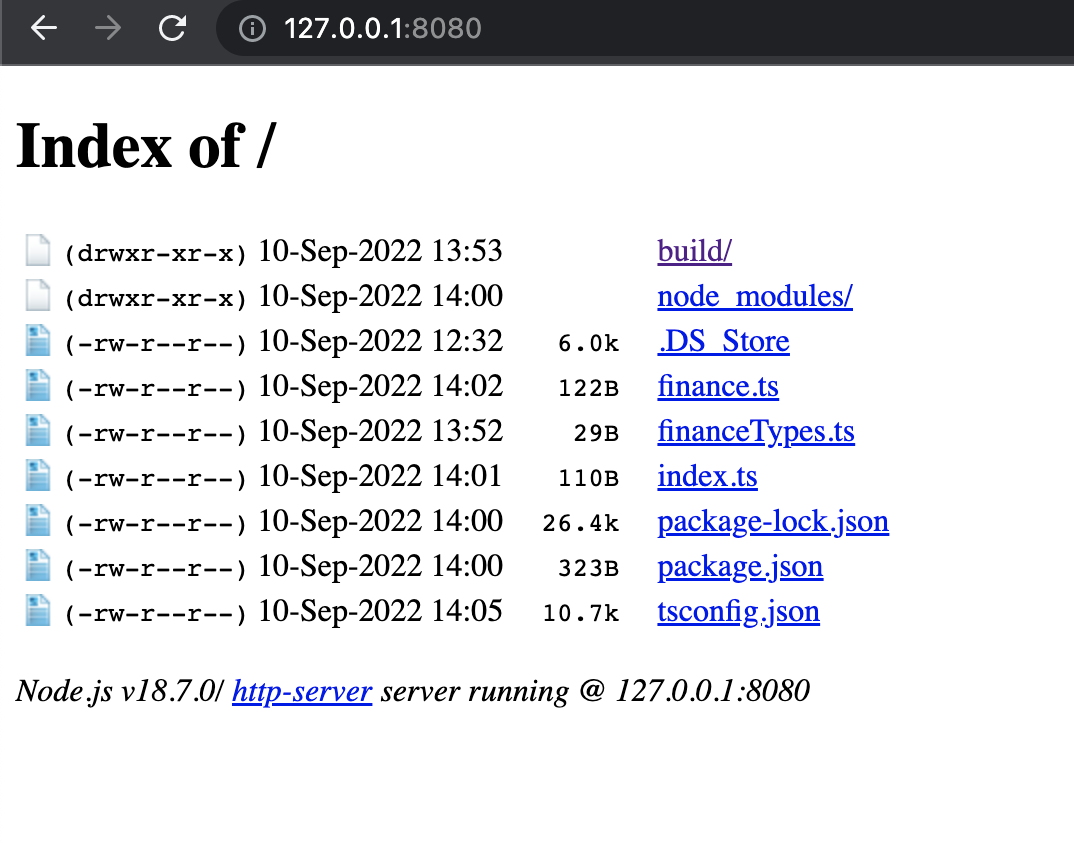Click the file icon next to package.json

click(x=36, y=566)
